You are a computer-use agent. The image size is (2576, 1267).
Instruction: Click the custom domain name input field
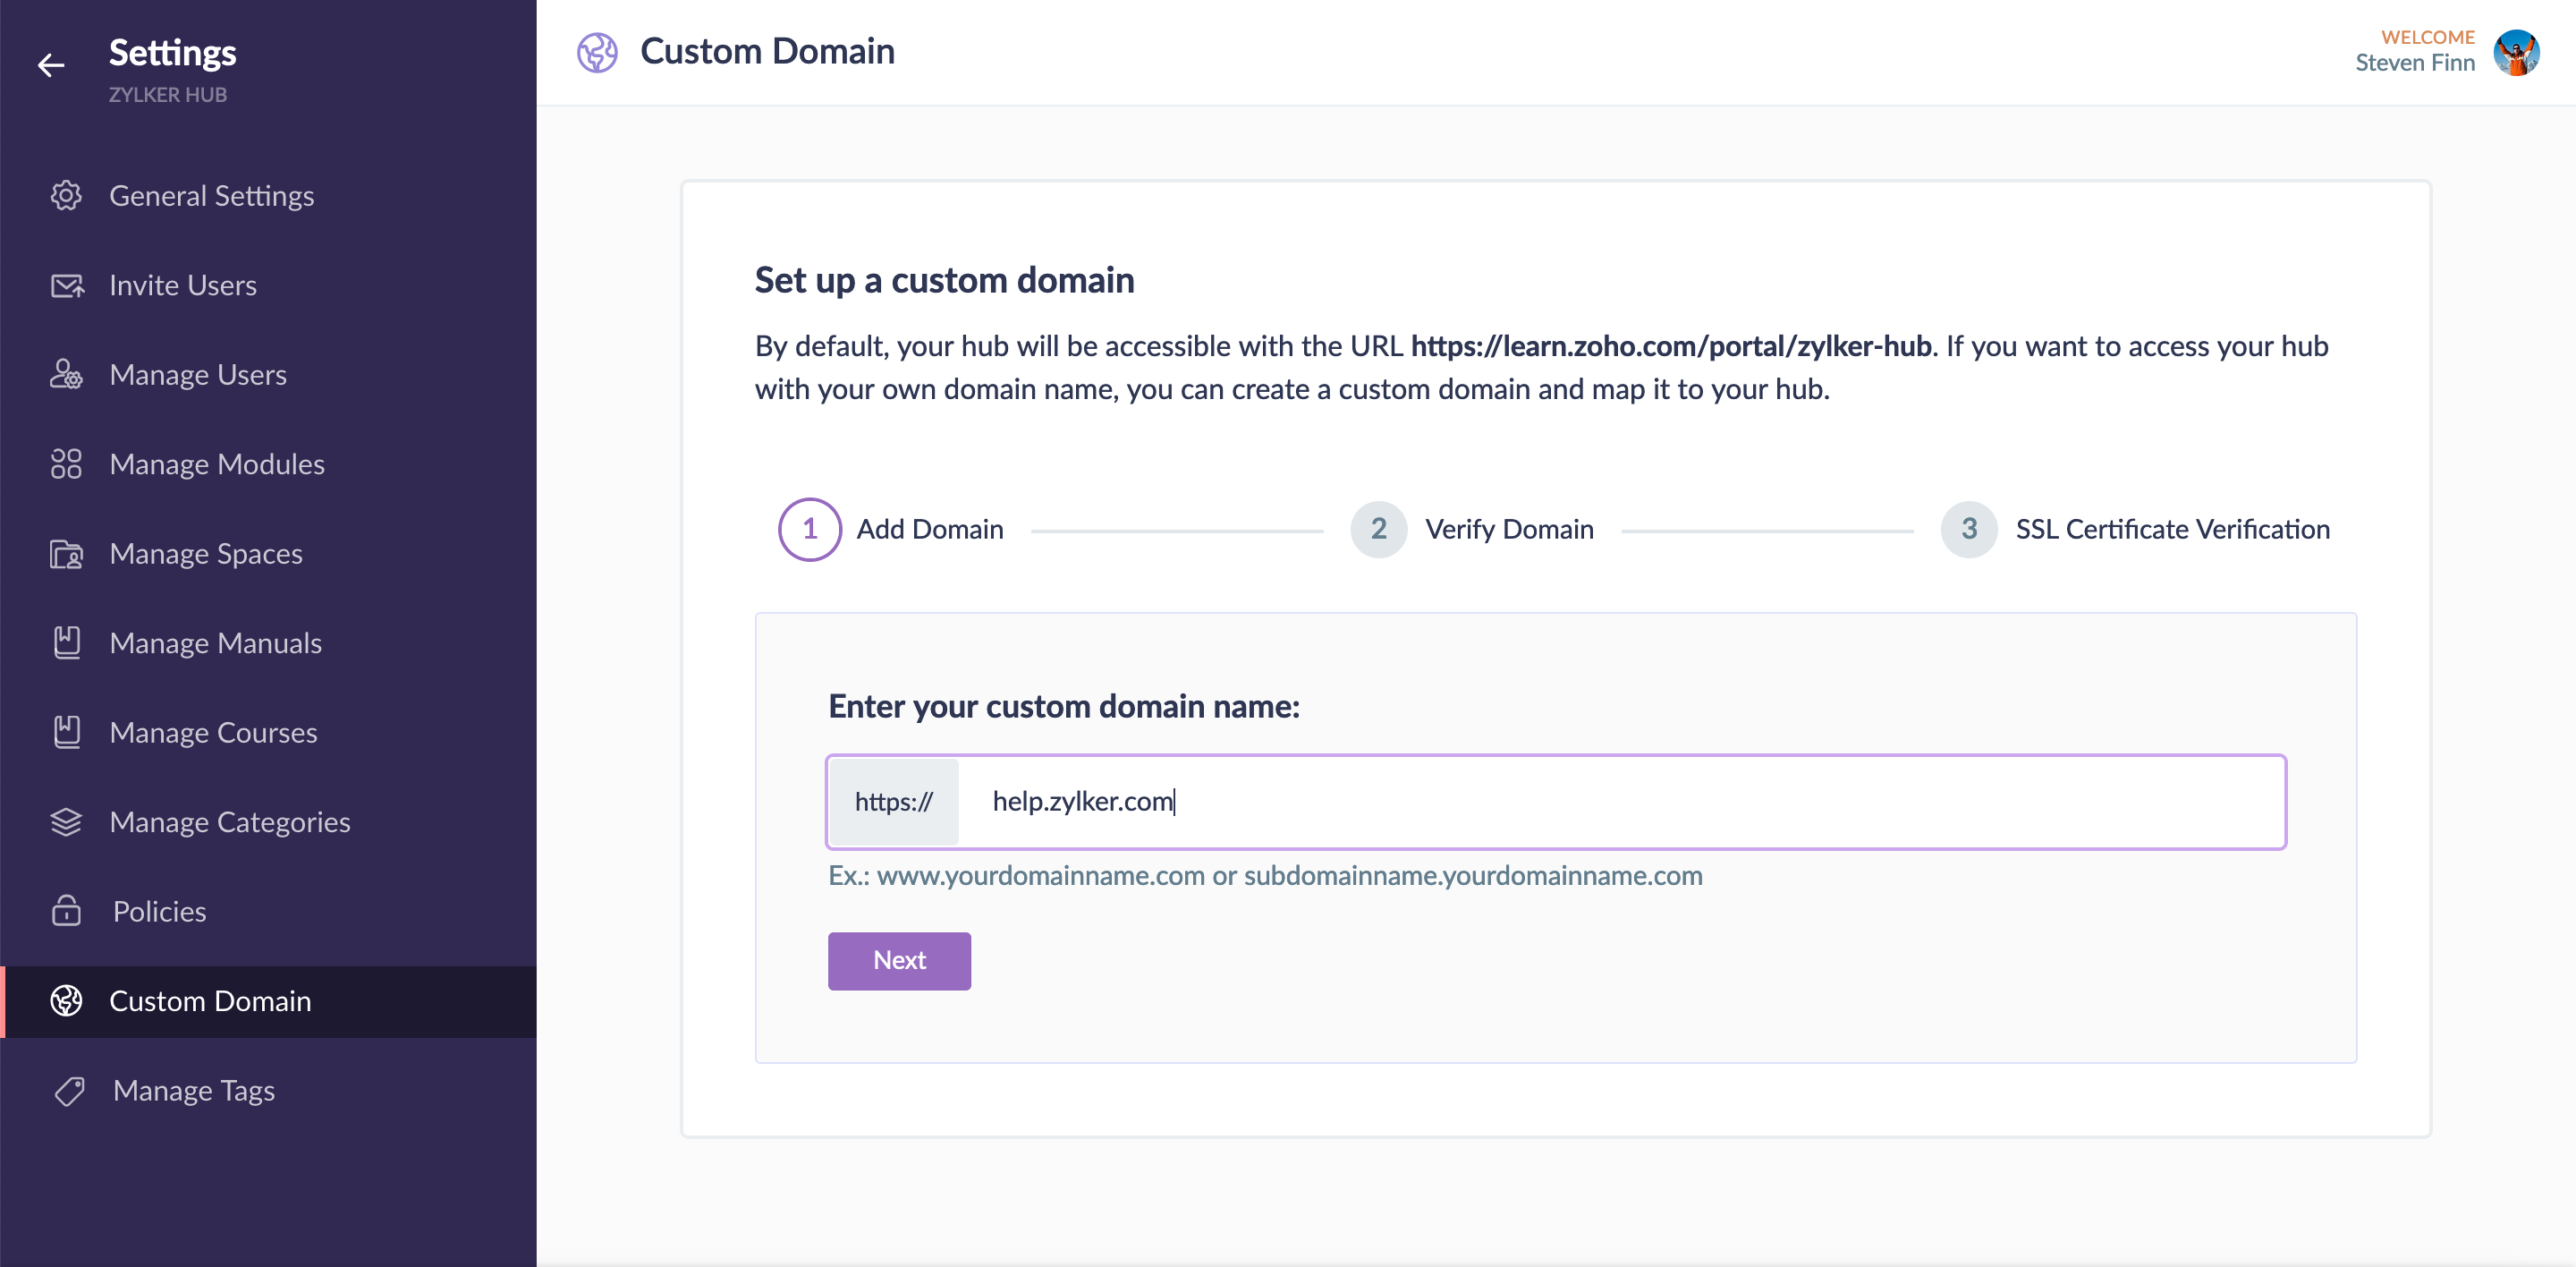tap(1620, 802)
